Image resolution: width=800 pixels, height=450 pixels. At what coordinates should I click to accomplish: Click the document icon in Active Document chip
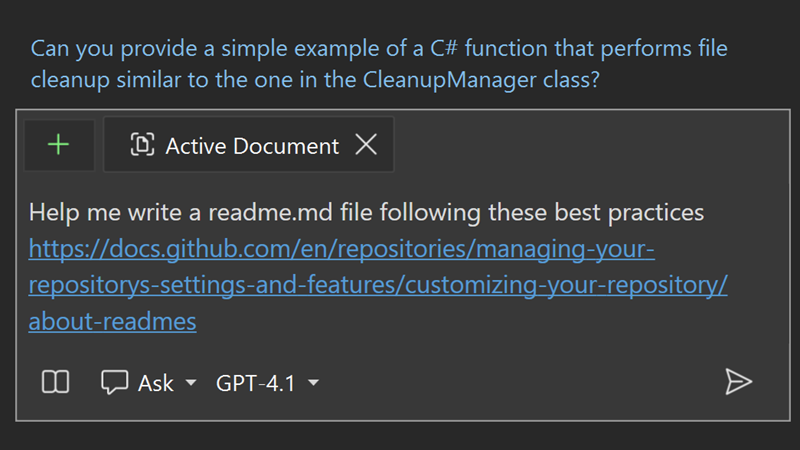click(x=142, y=144)
